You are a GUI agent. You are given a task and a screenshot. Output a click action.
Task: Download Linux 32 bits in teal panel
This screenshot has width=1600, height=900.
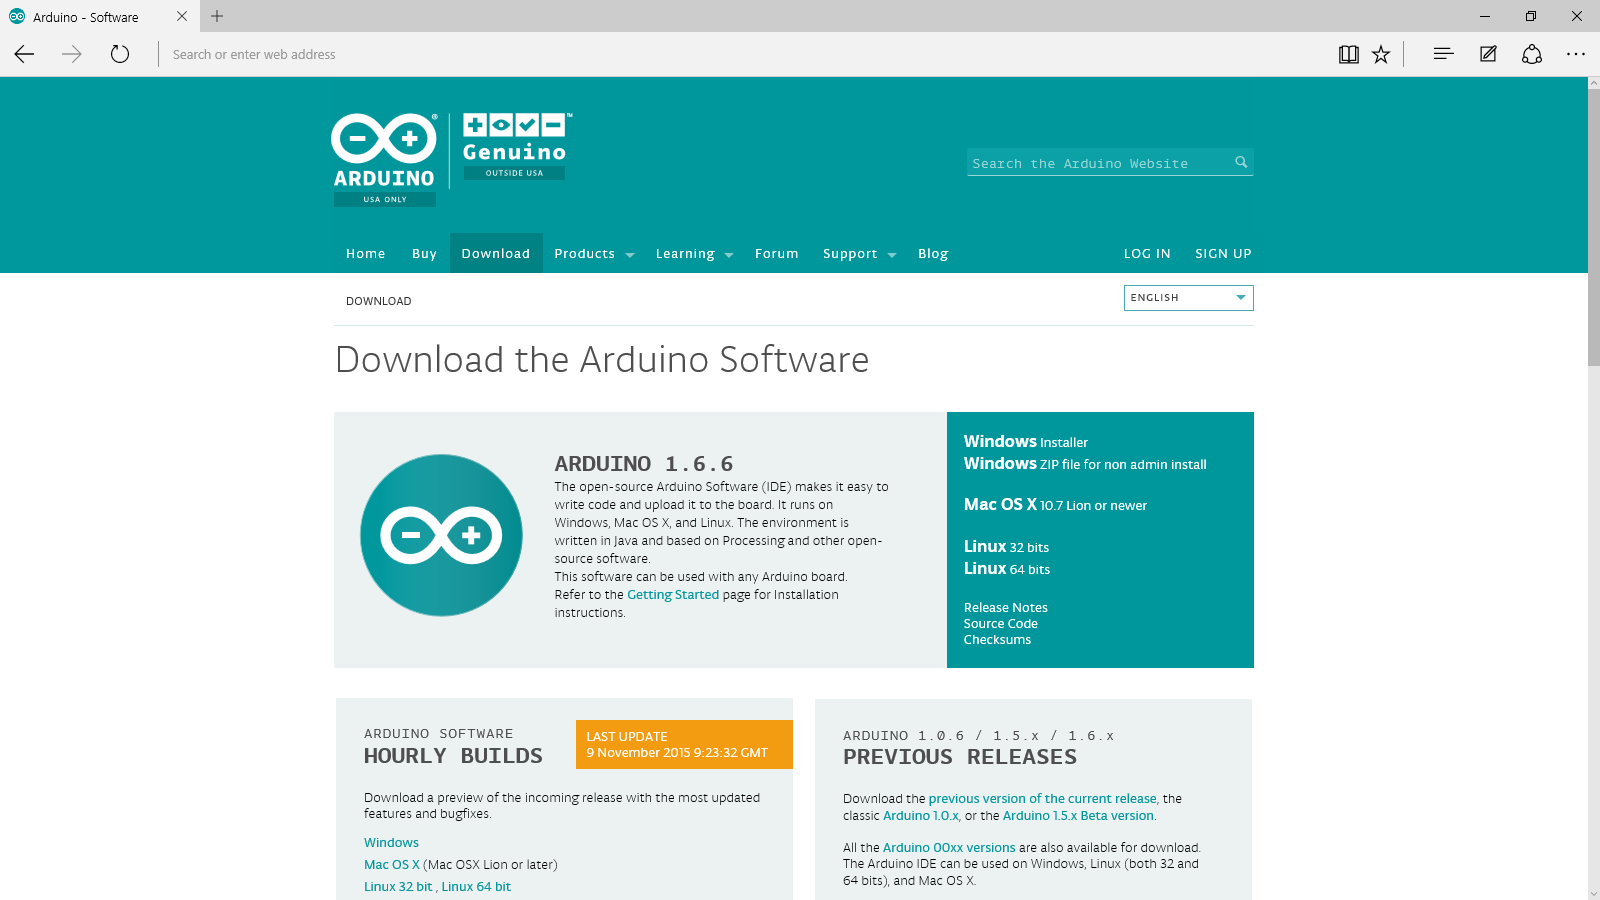(x=1006, y=547)
